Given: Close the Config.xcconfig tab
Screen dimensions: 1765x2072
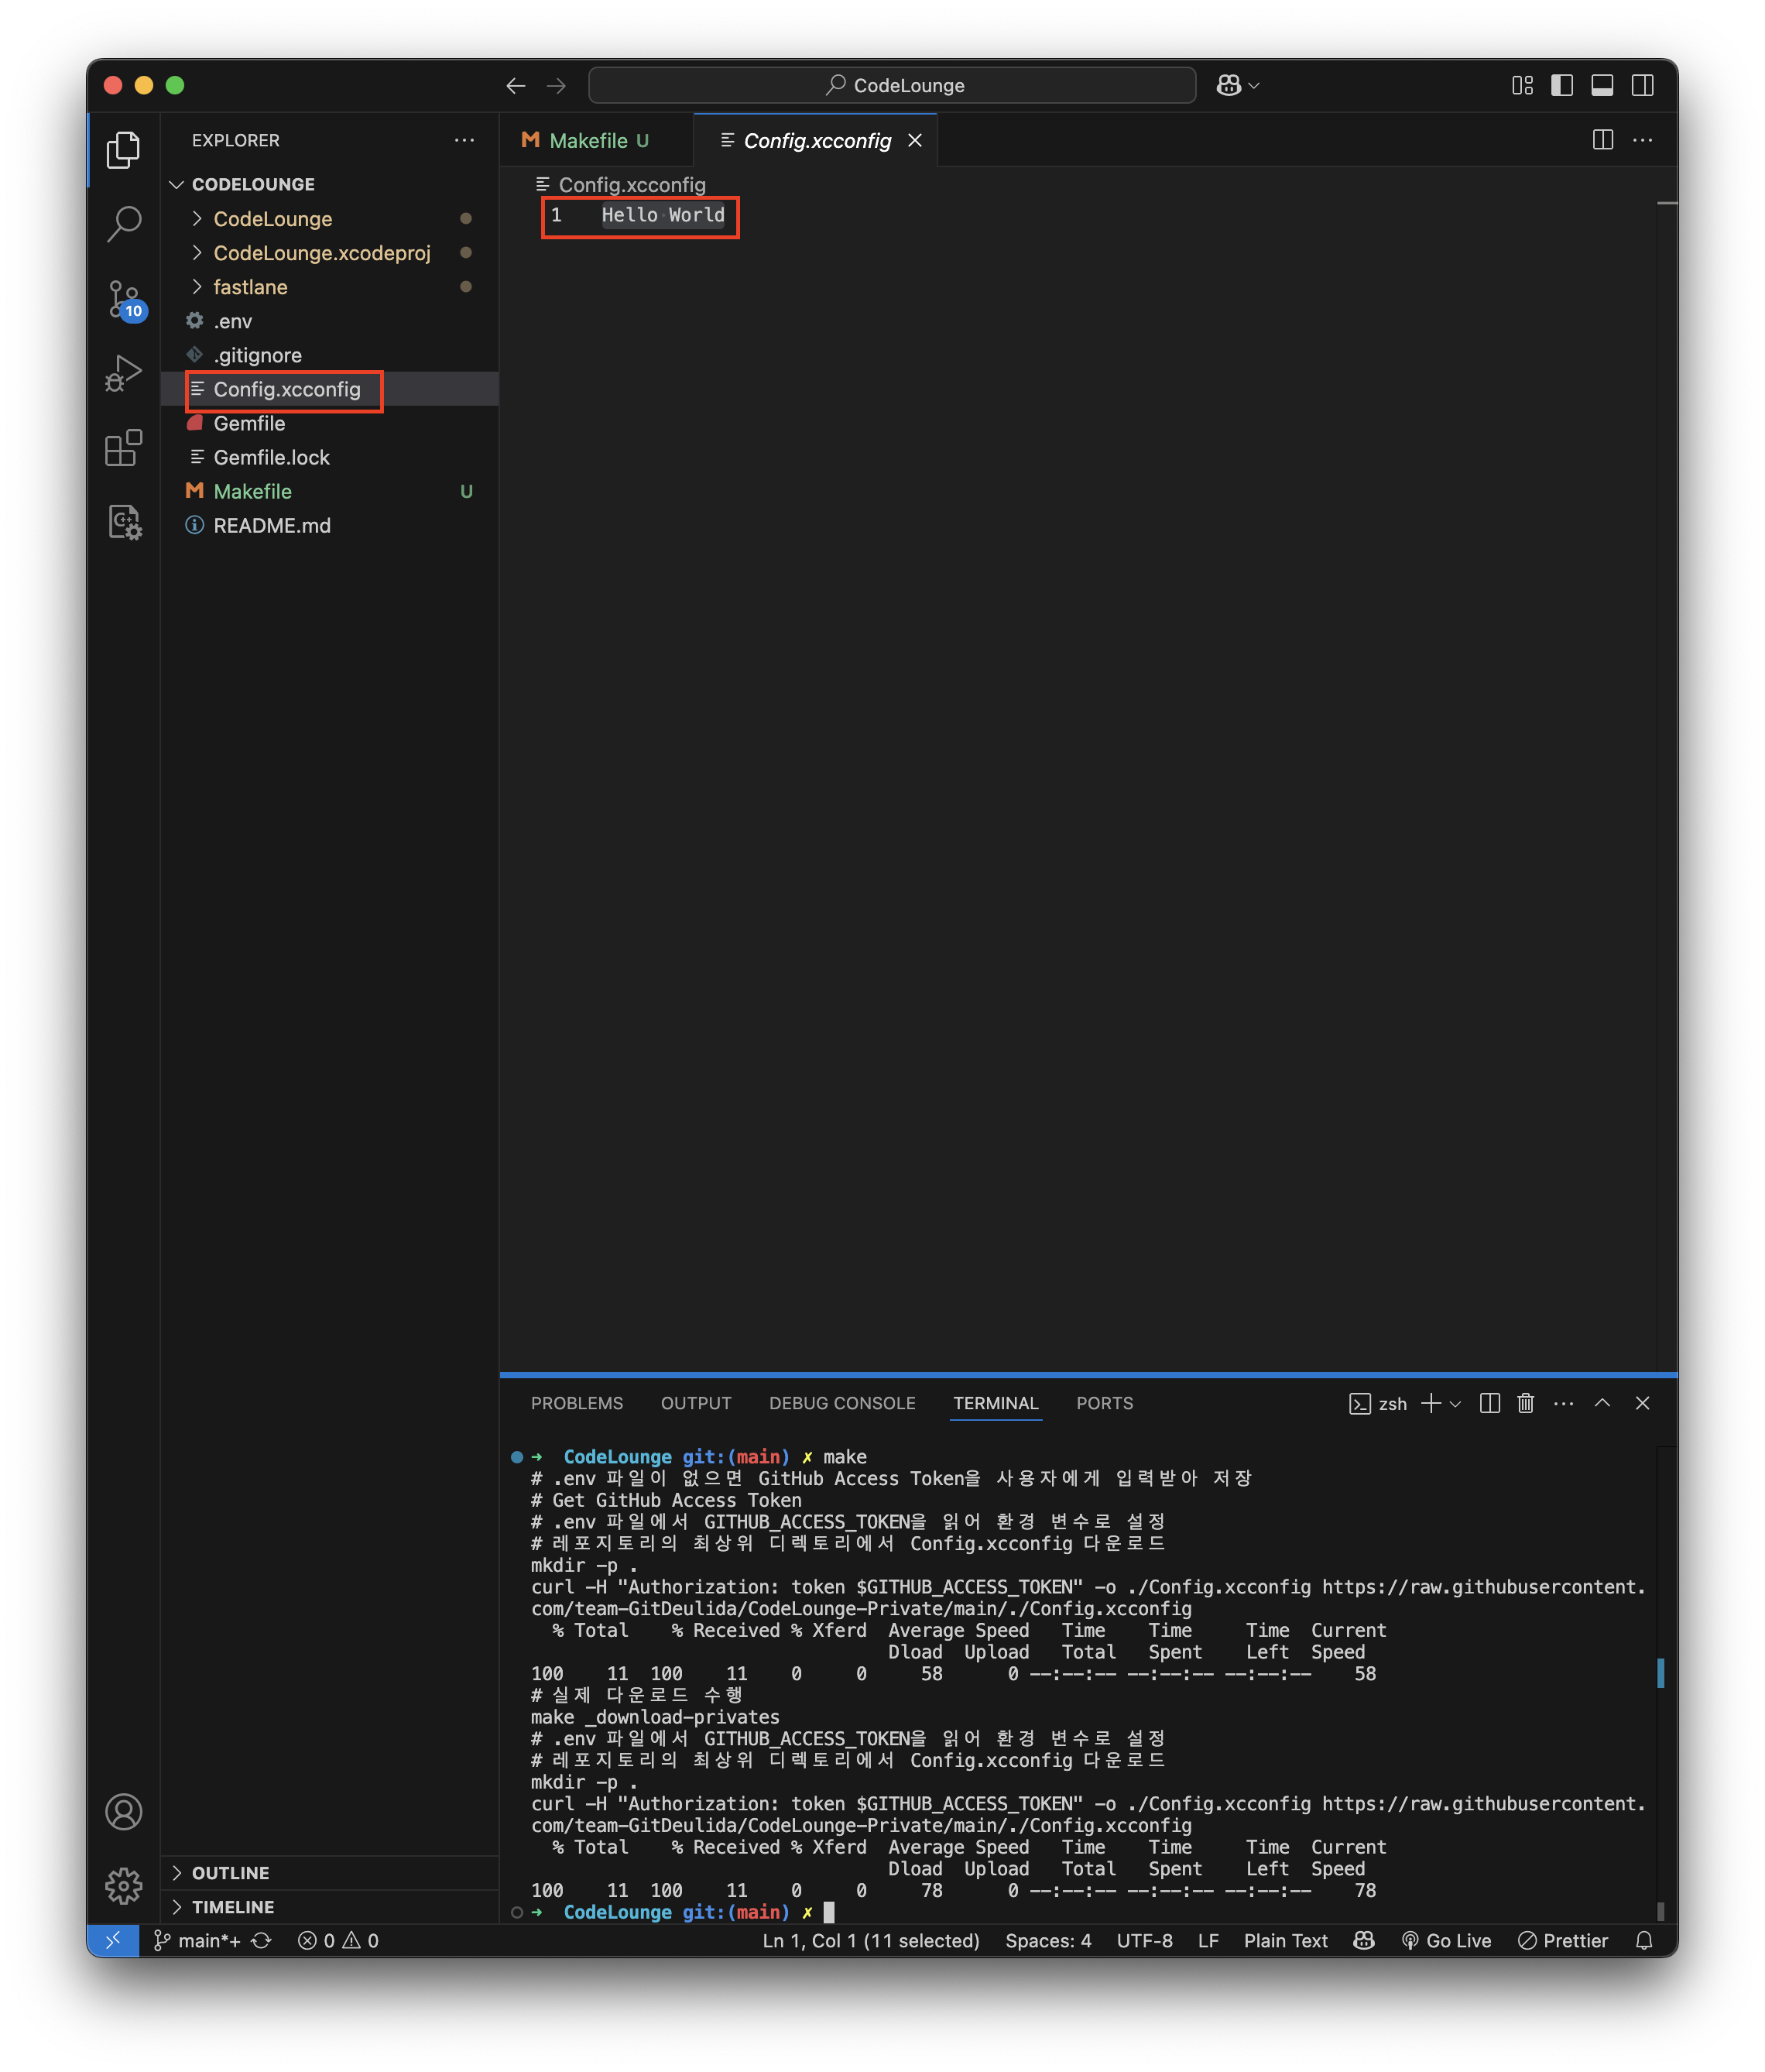Looking at the screenshot, I should click(914, 141).
